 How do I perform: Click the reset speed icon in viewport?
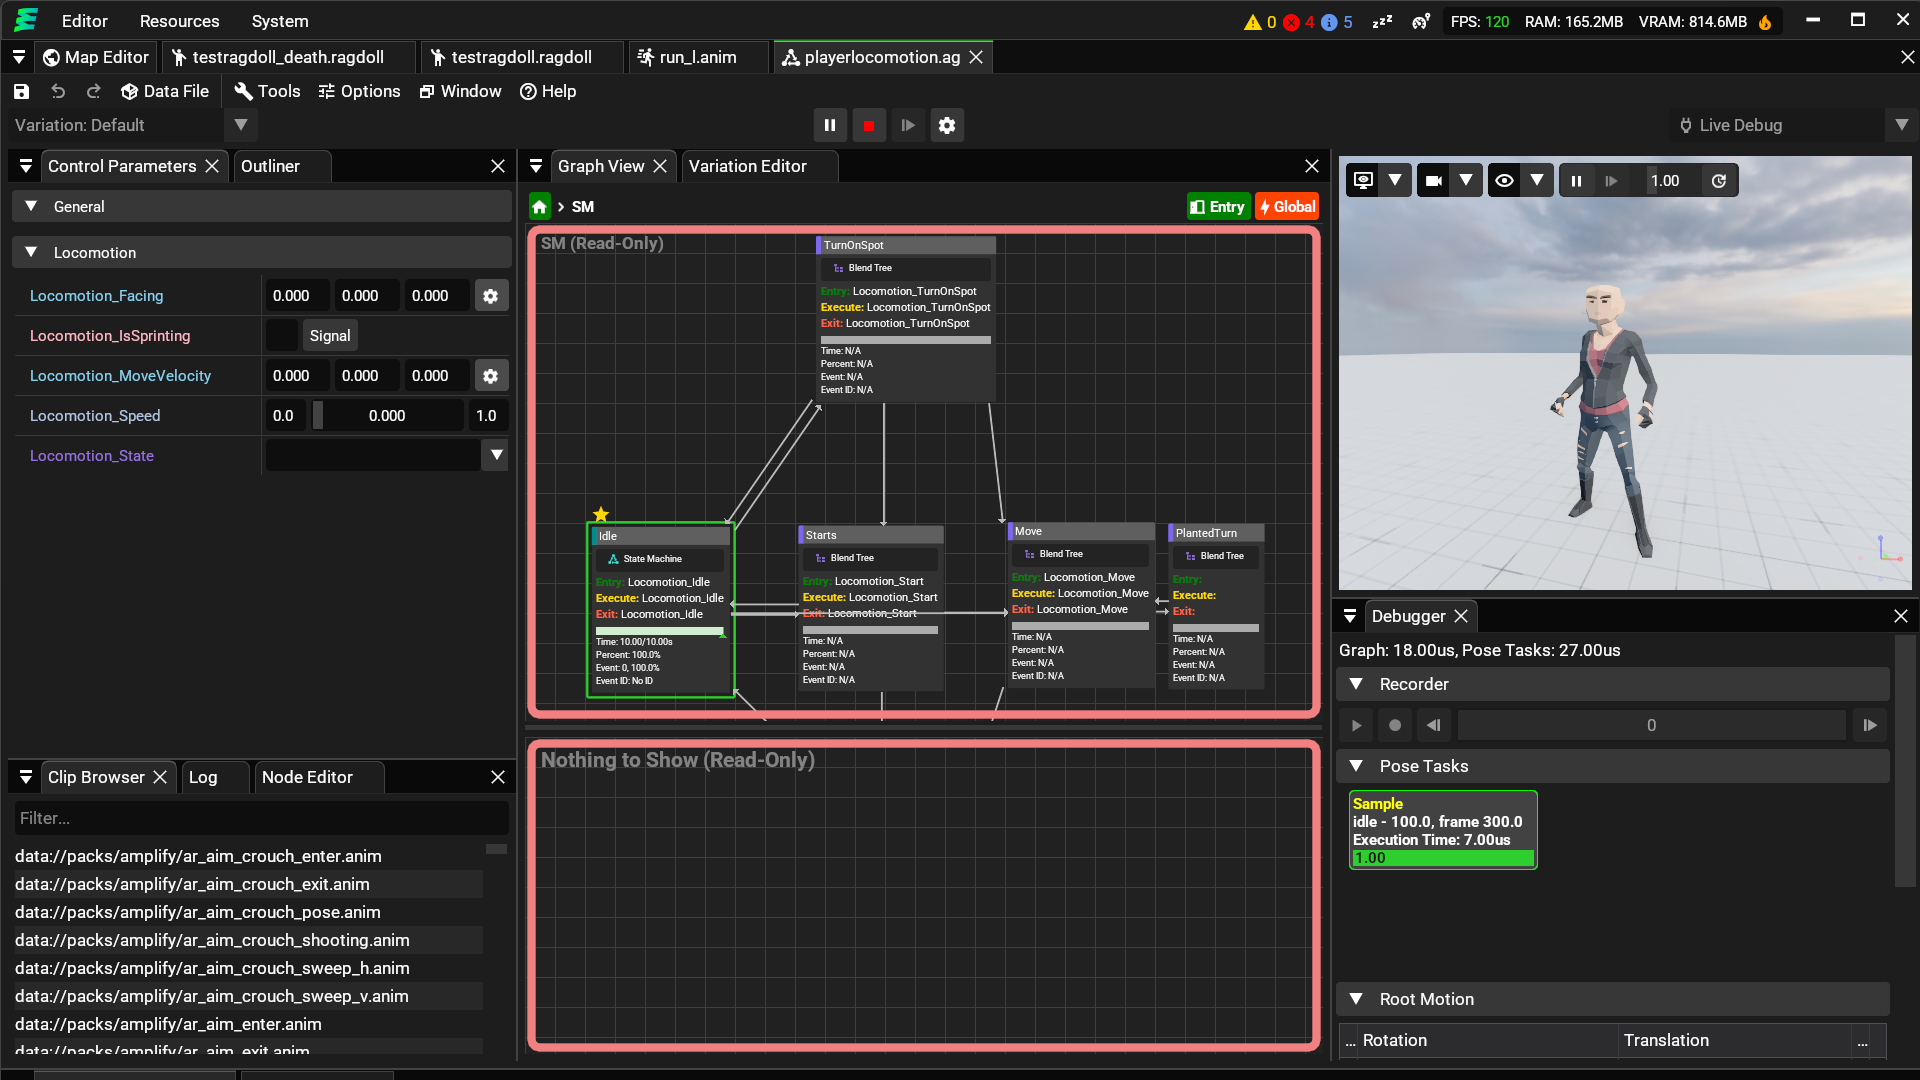[x=1719, y=181]
